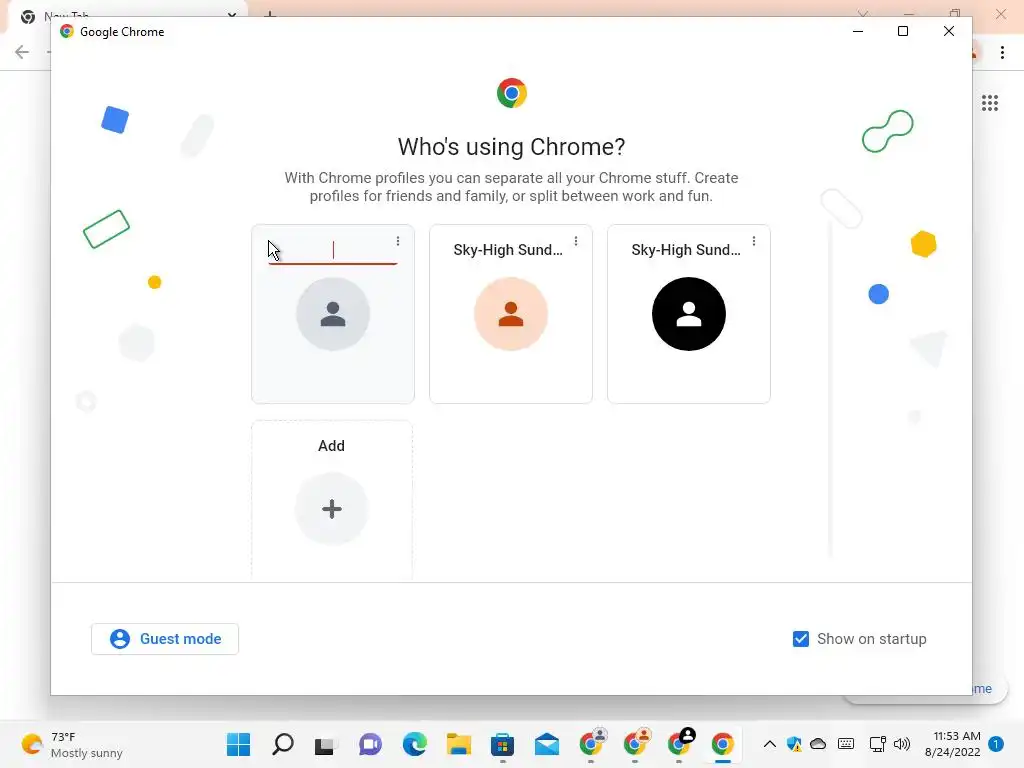Image resolution: width=1024 pixels, height=768 pixels.
Task: Open Windows Security tray icon
Action: [794, 744]
